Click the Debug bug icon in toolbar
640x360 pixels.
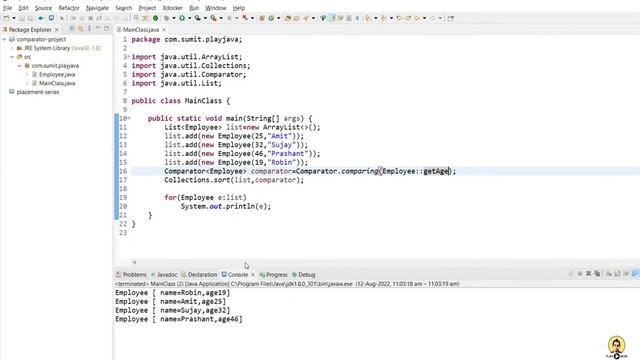click(167, 18)
